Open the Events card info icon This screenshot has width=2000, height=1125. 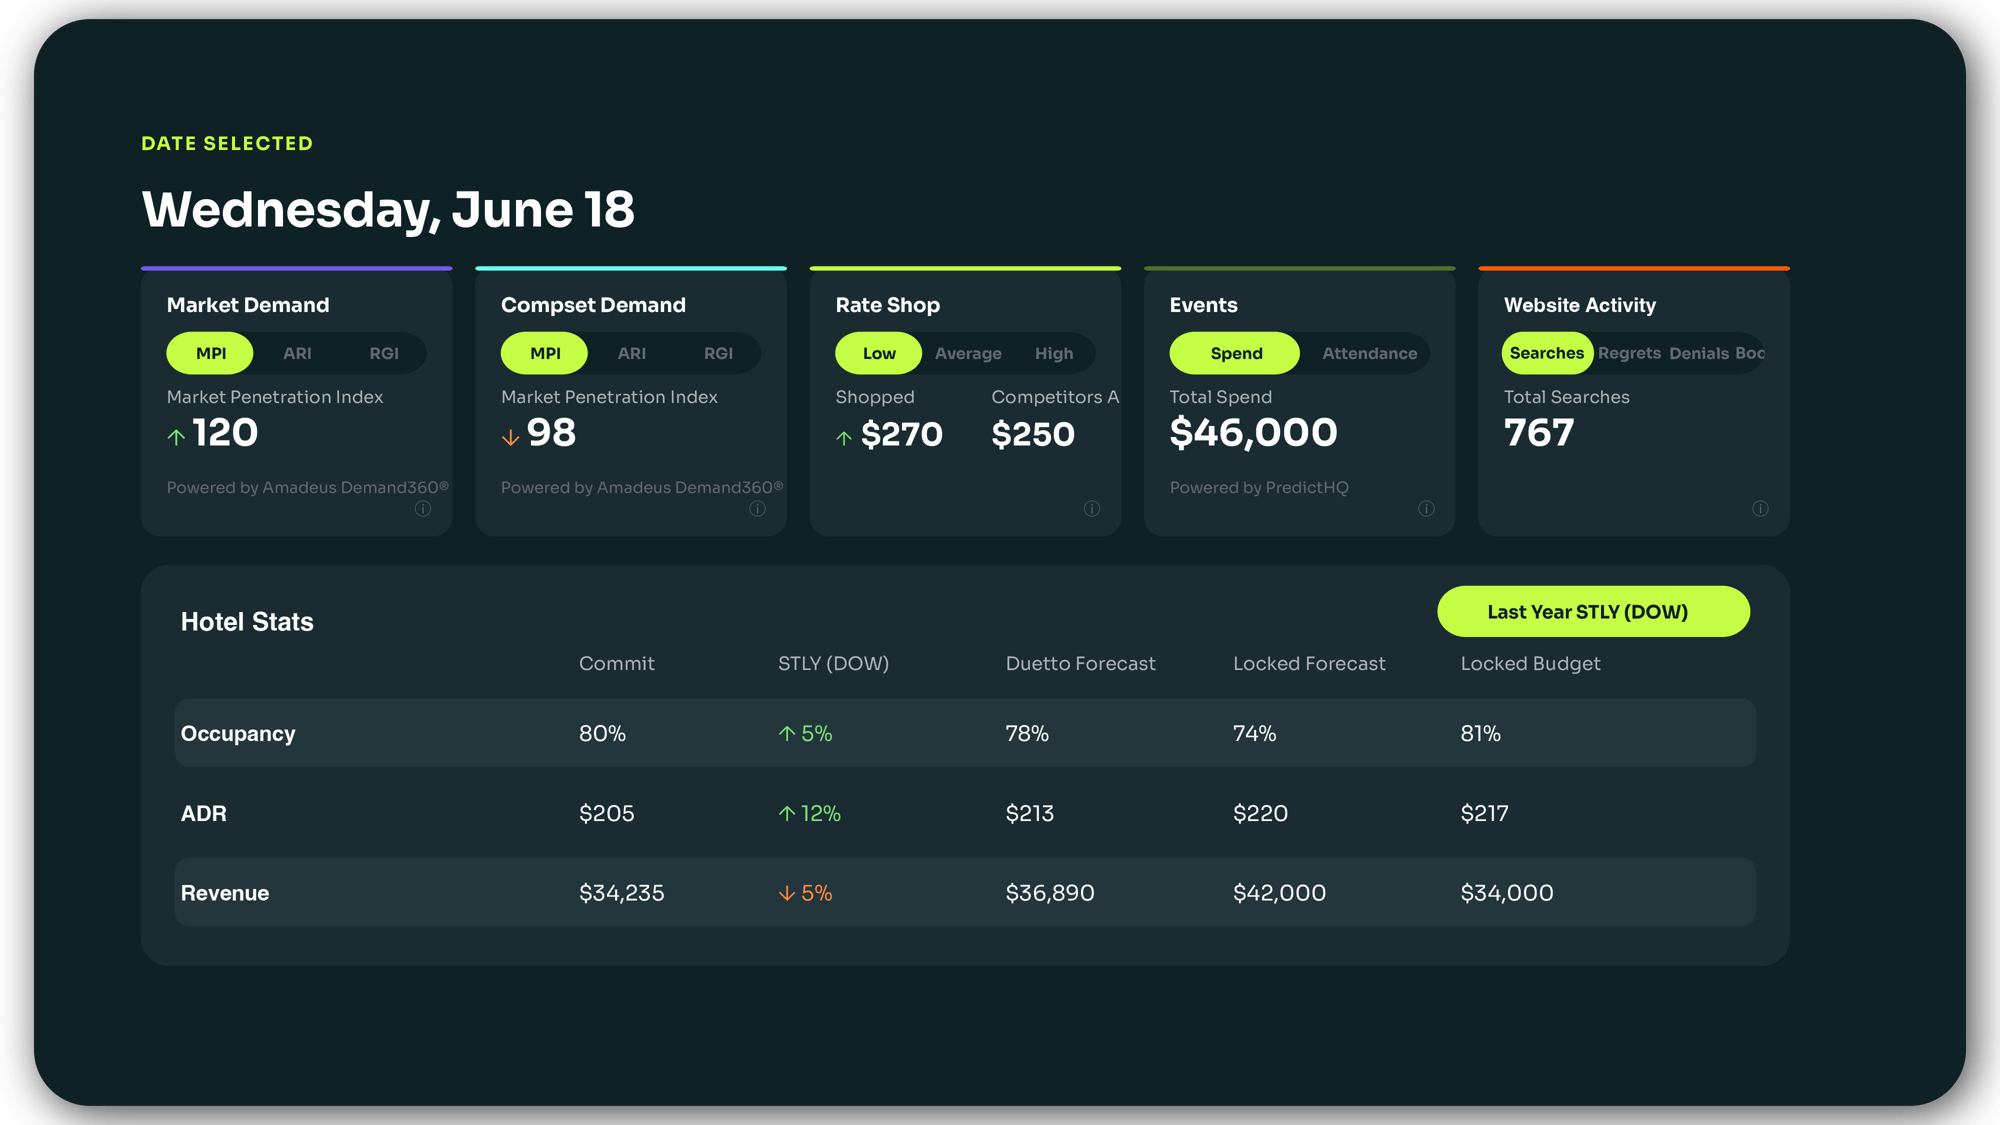[x=1426, y=509]
